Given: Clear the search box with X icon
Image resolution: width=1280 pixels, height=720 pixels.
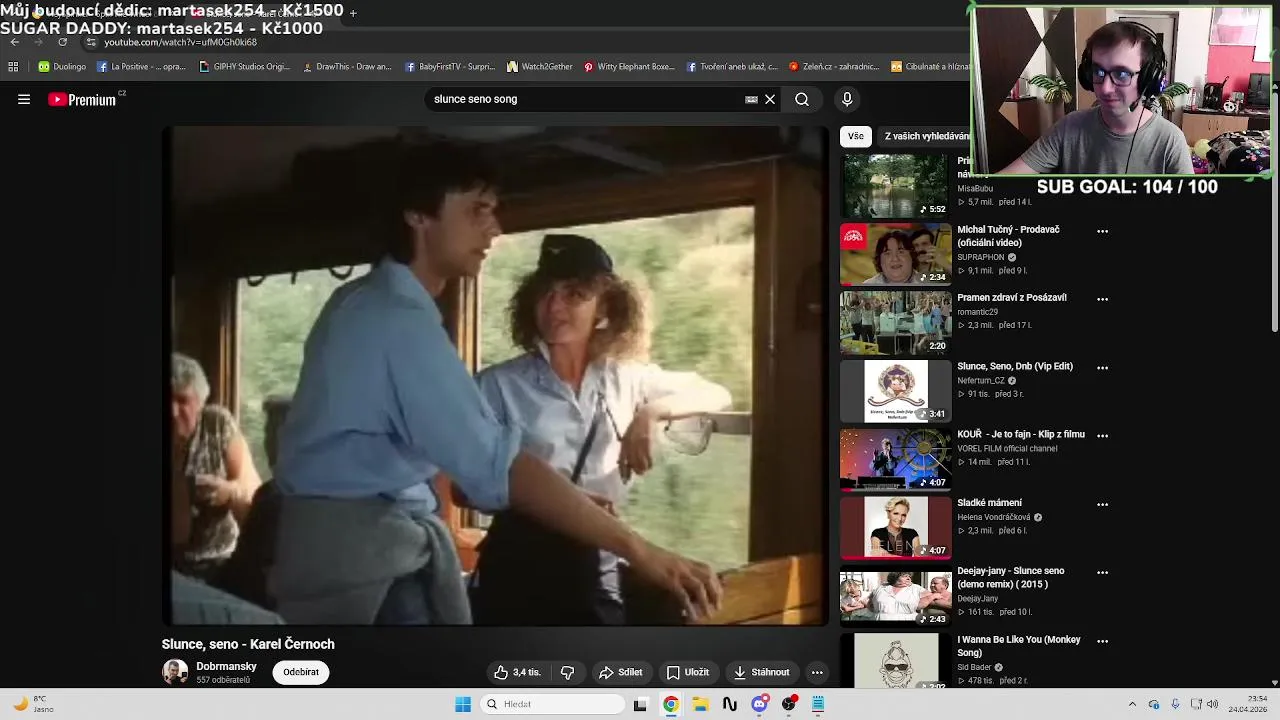Looking at the screenshot, I should [x=770, y=99].
